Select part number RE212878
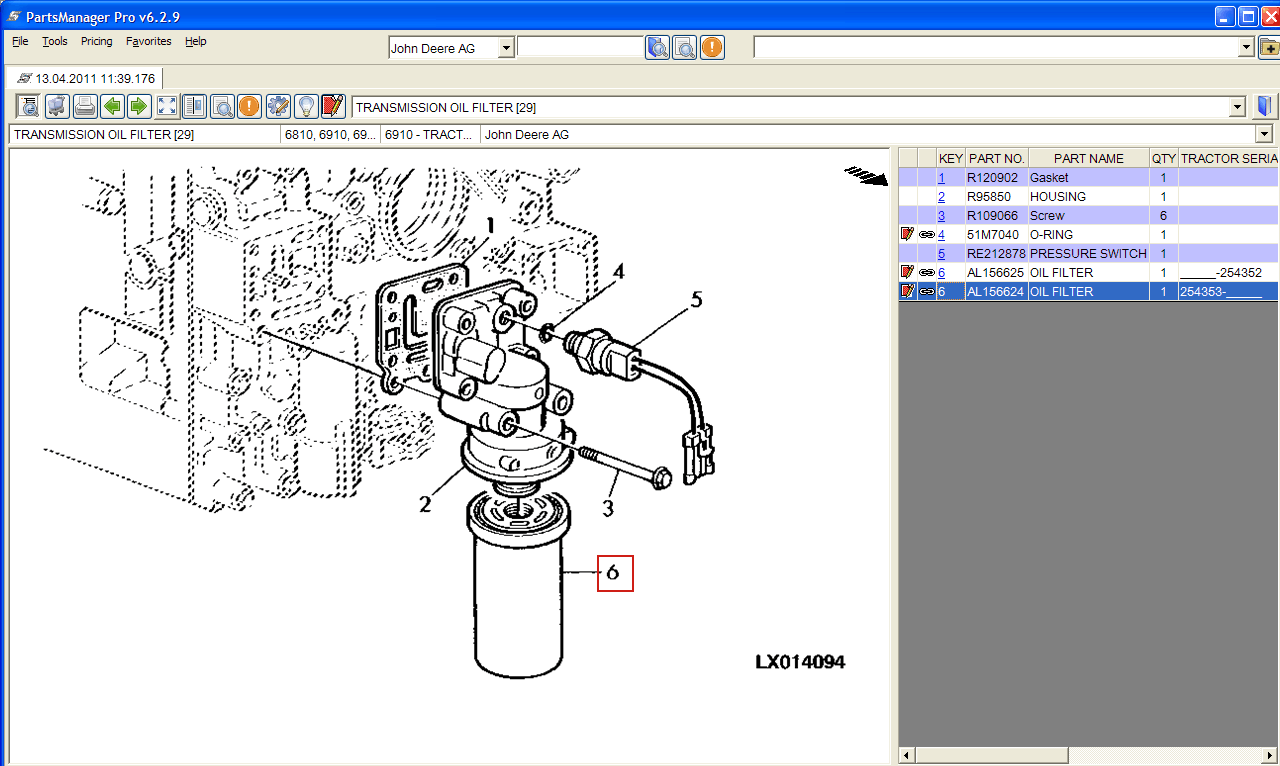The height and width of the screenshot is (766, 1280). pos(996,253)
